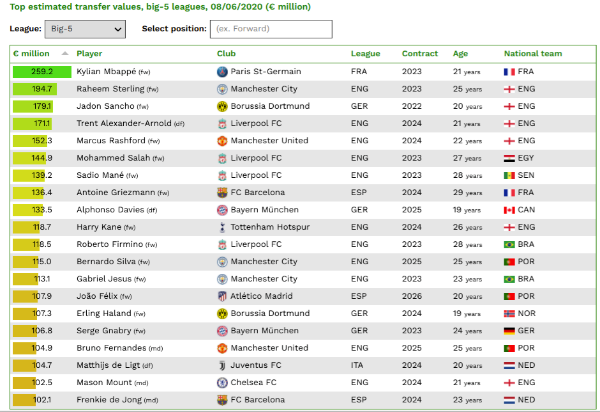Screen dimensions: 600x412
Task: Click the Select position input field
Action: point(271,29)
